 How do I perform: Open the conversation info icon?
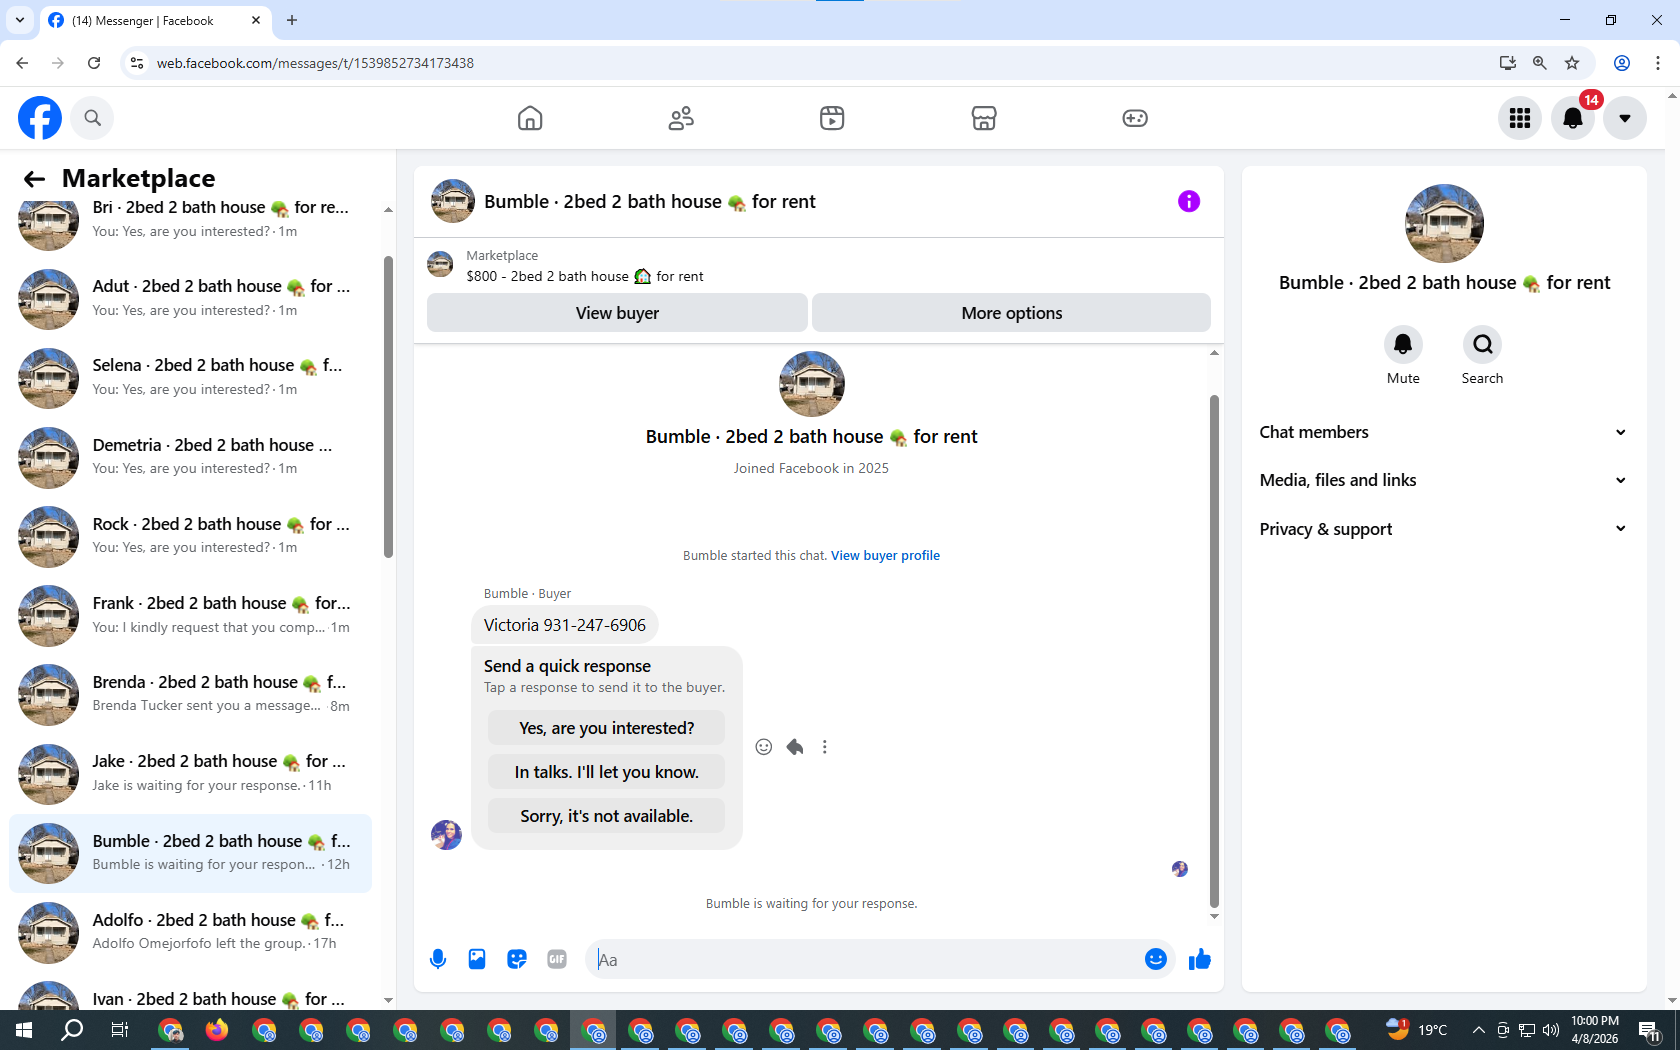pos(1188,201)
